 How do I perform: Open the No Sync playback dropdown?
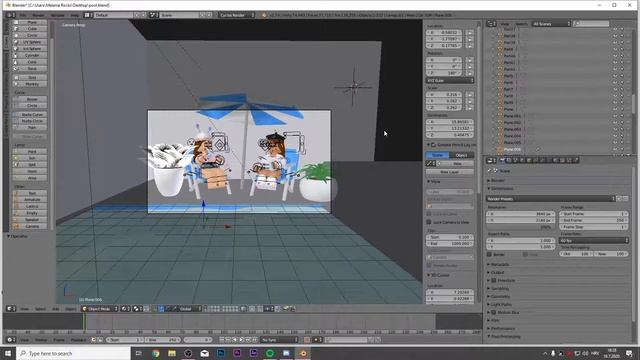coord(280,340)
